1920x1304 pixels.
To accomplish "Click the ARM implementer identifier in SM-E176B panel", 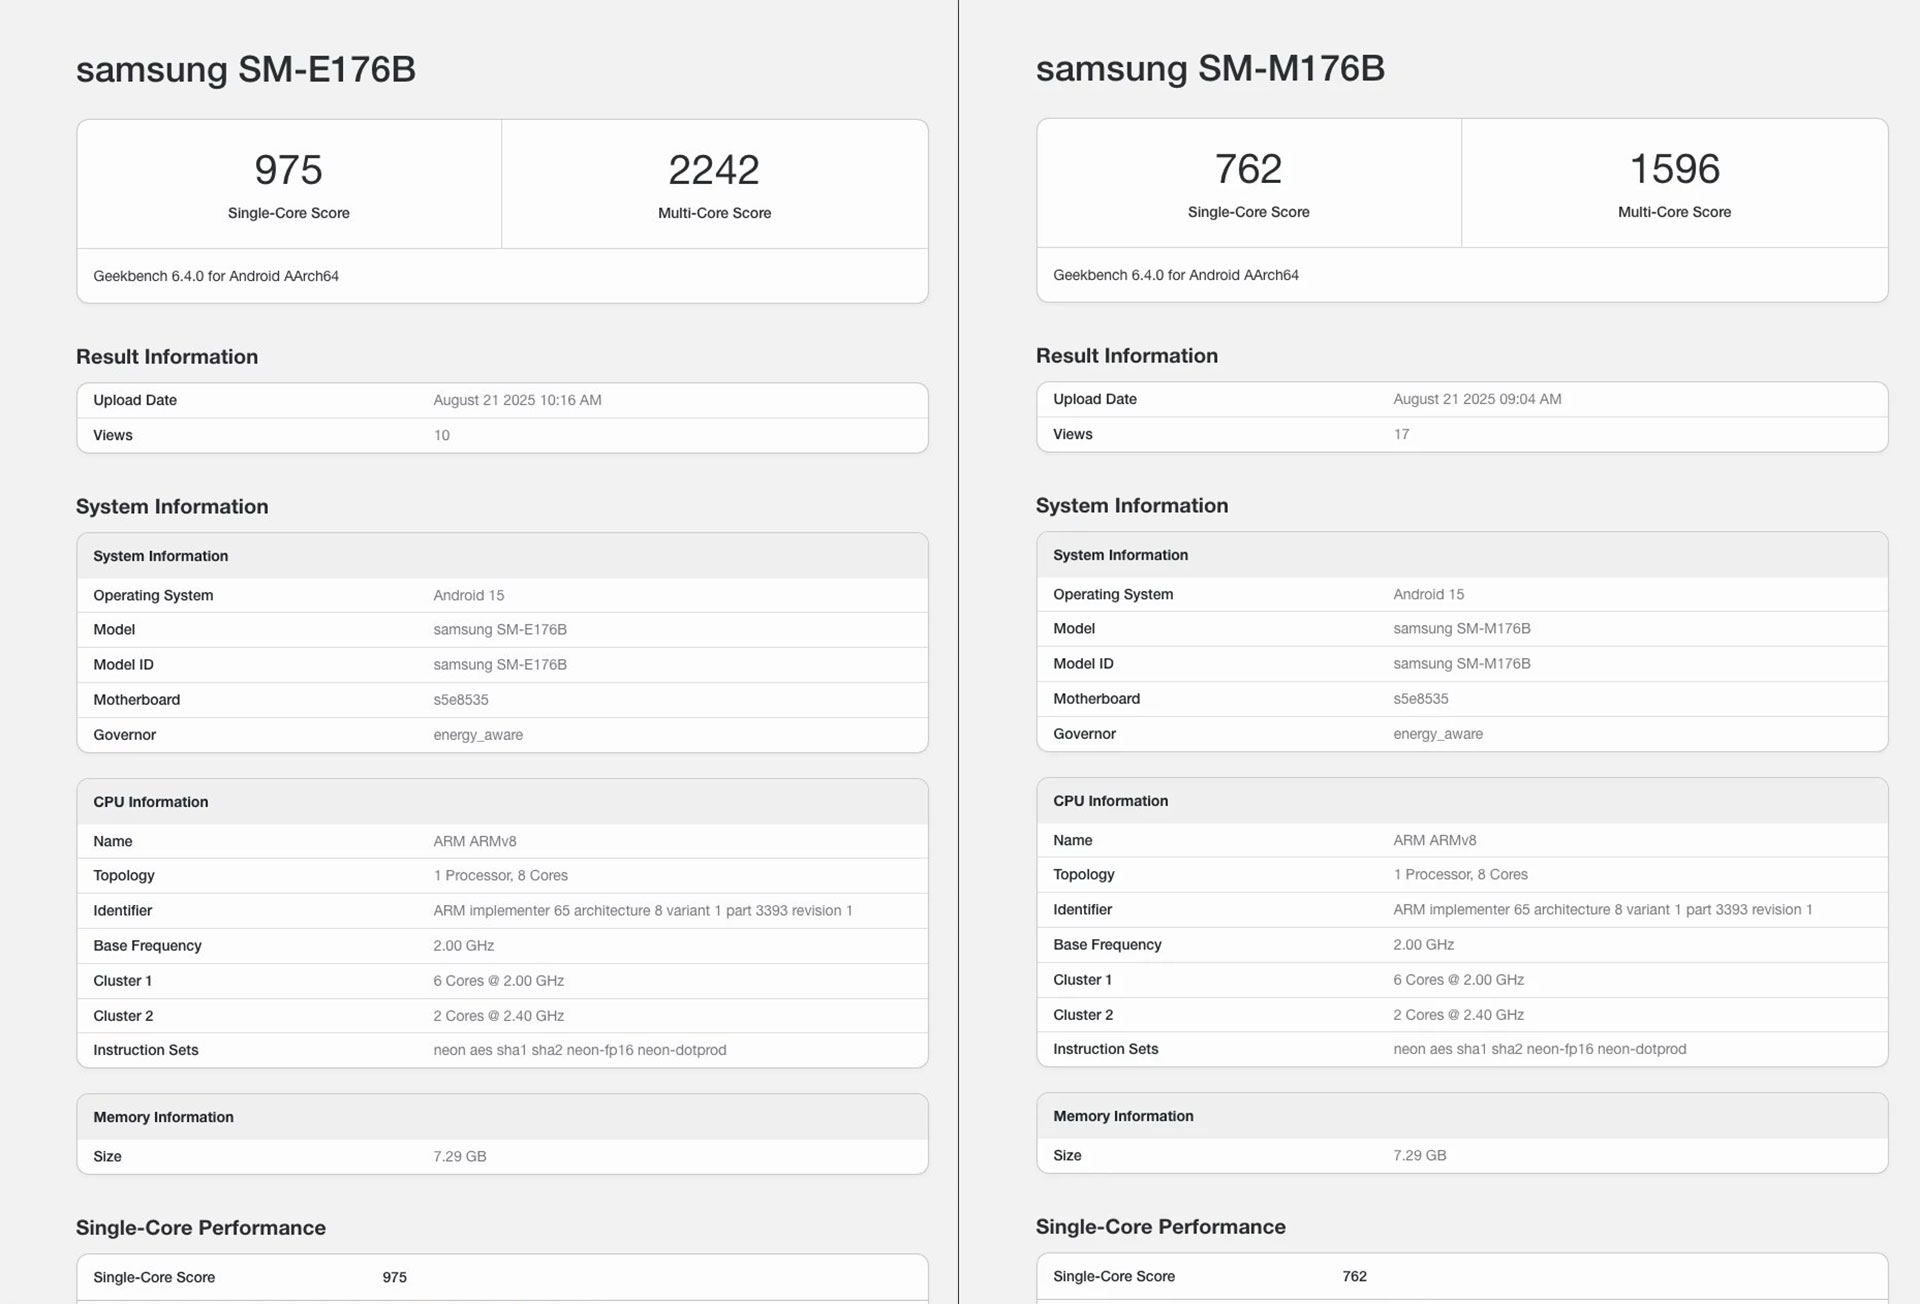I will (643, 911).
